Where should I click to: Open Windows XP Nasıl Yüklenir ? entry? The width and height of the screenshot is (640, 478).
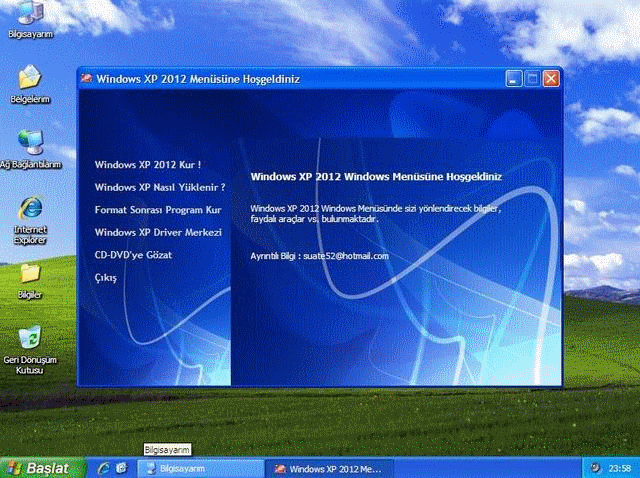[x=160, y=187]
